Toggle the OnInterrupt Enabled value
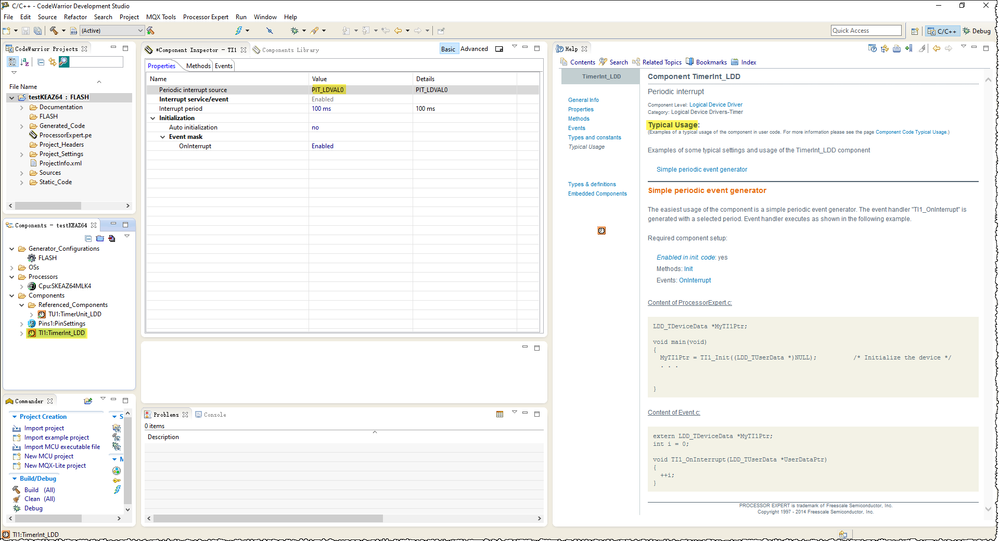Screen dimensions: 999x541 point(322,146)
